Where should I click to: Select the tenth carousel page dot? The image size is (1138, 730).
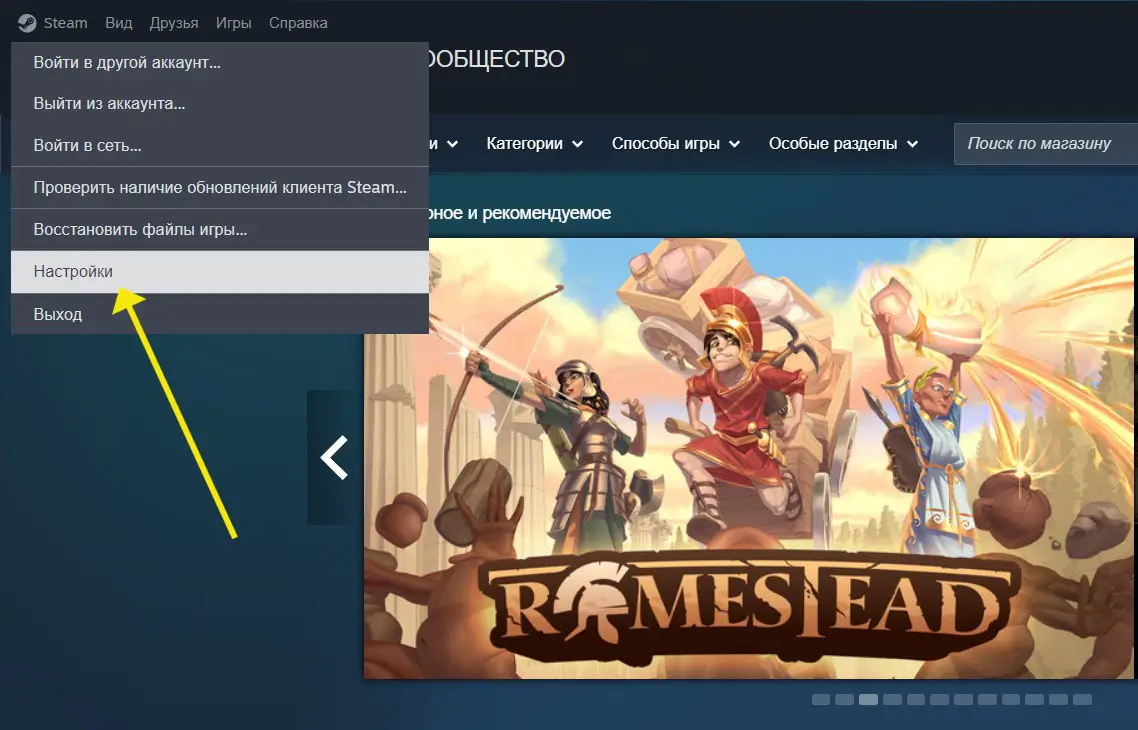pyautogui.click(x=1035, y=700)
